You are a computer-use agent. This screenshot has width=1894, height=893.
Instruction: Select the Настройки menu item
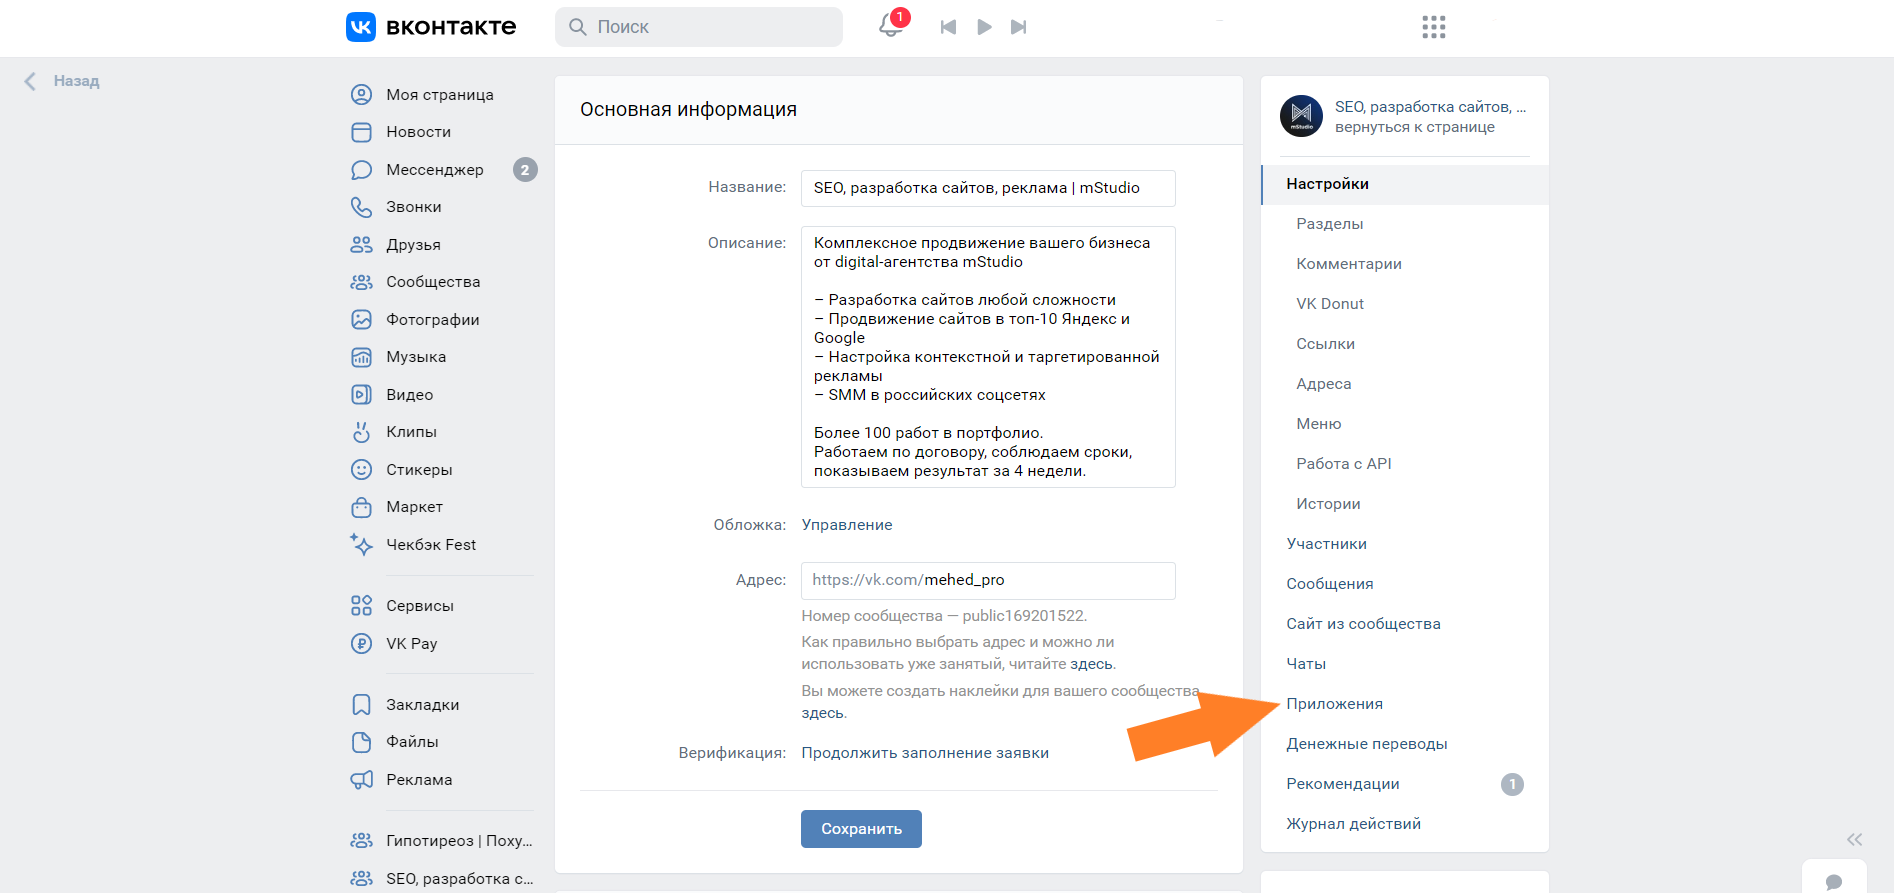point(1405,184)
